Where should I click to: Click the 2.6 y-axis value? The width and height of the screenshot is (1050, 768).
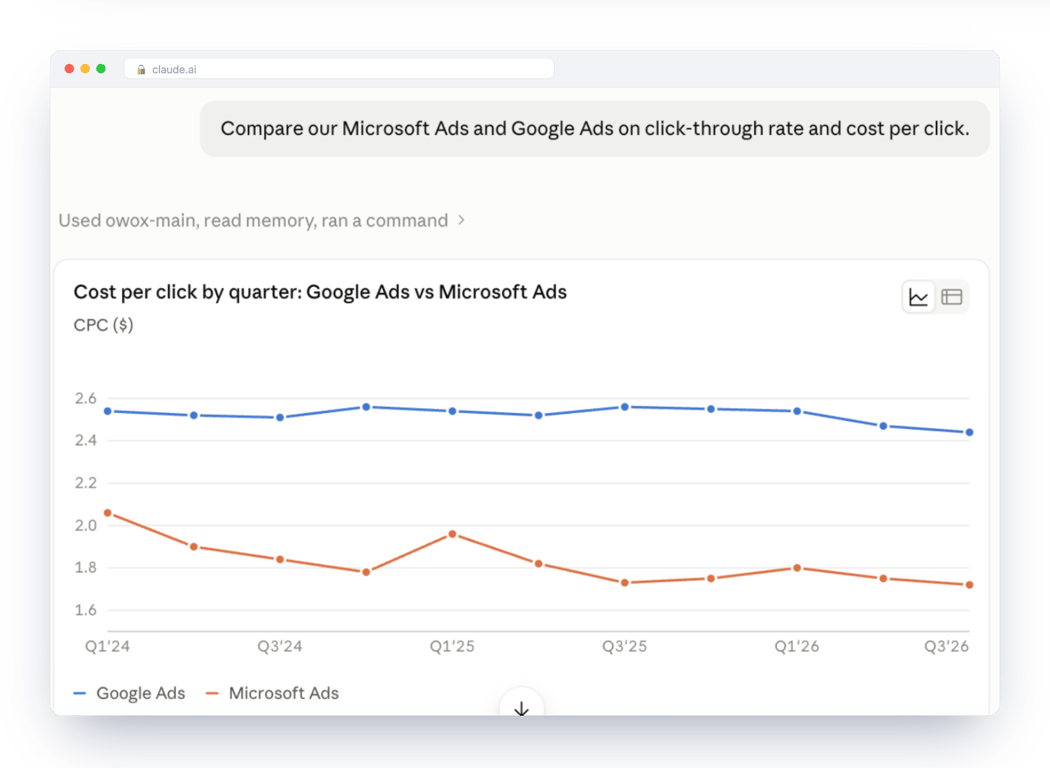86,398
